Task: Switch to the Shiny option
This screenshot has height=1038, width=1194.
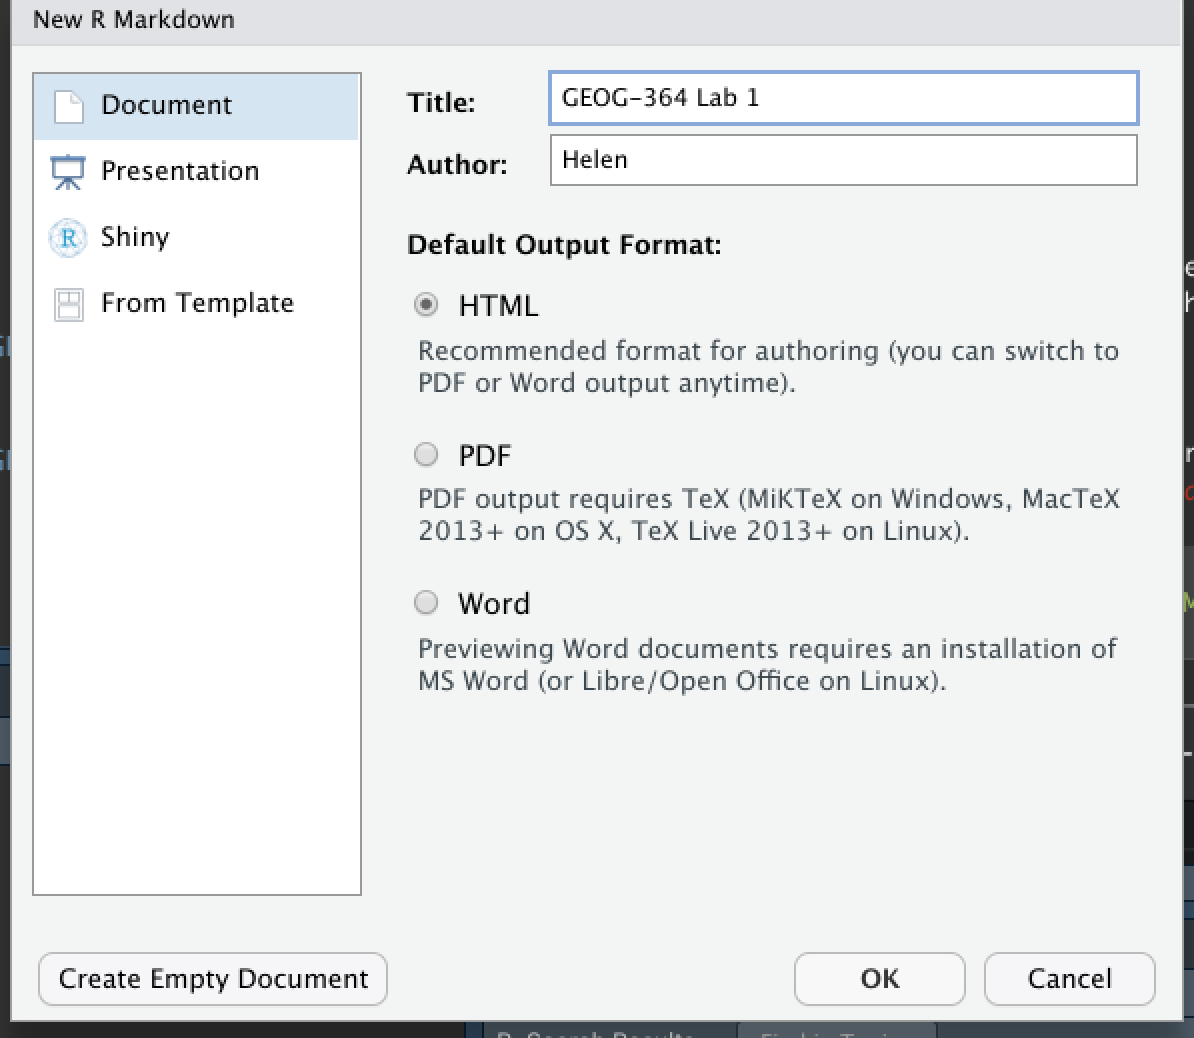Action: [135, 237]
